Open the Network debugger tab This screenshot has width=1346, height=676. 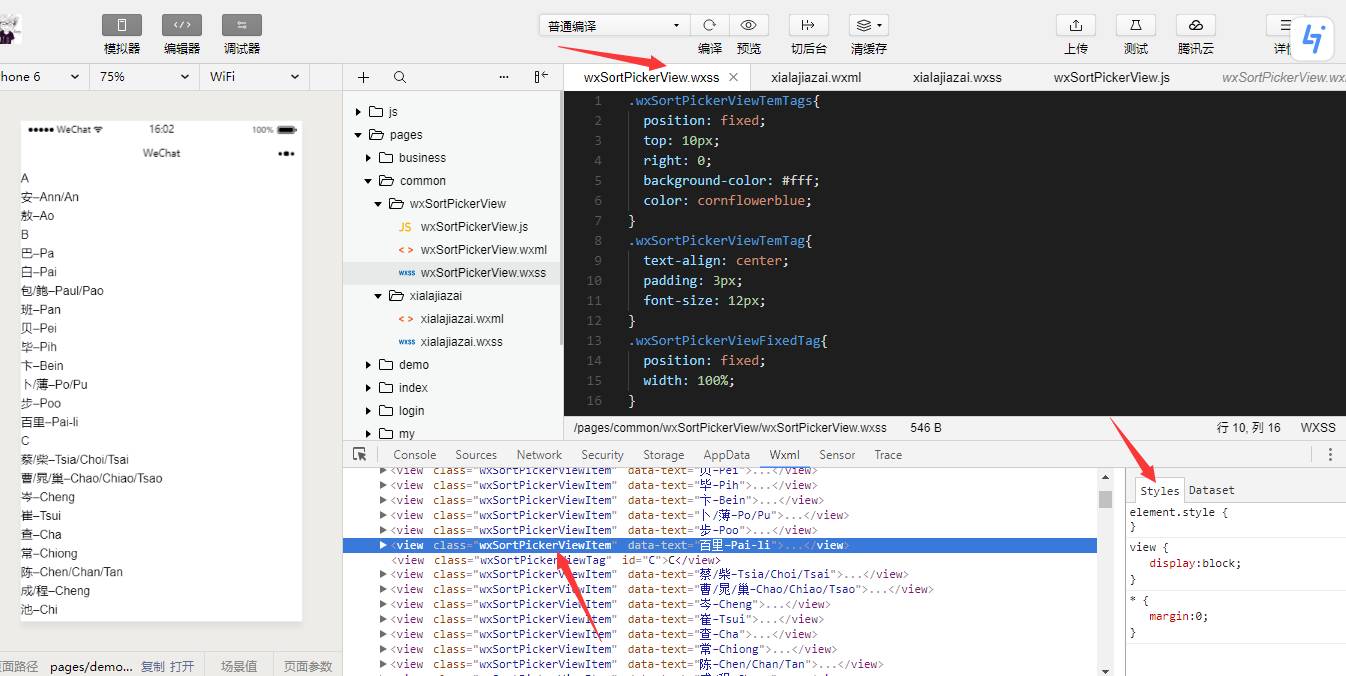coord(539,455)
